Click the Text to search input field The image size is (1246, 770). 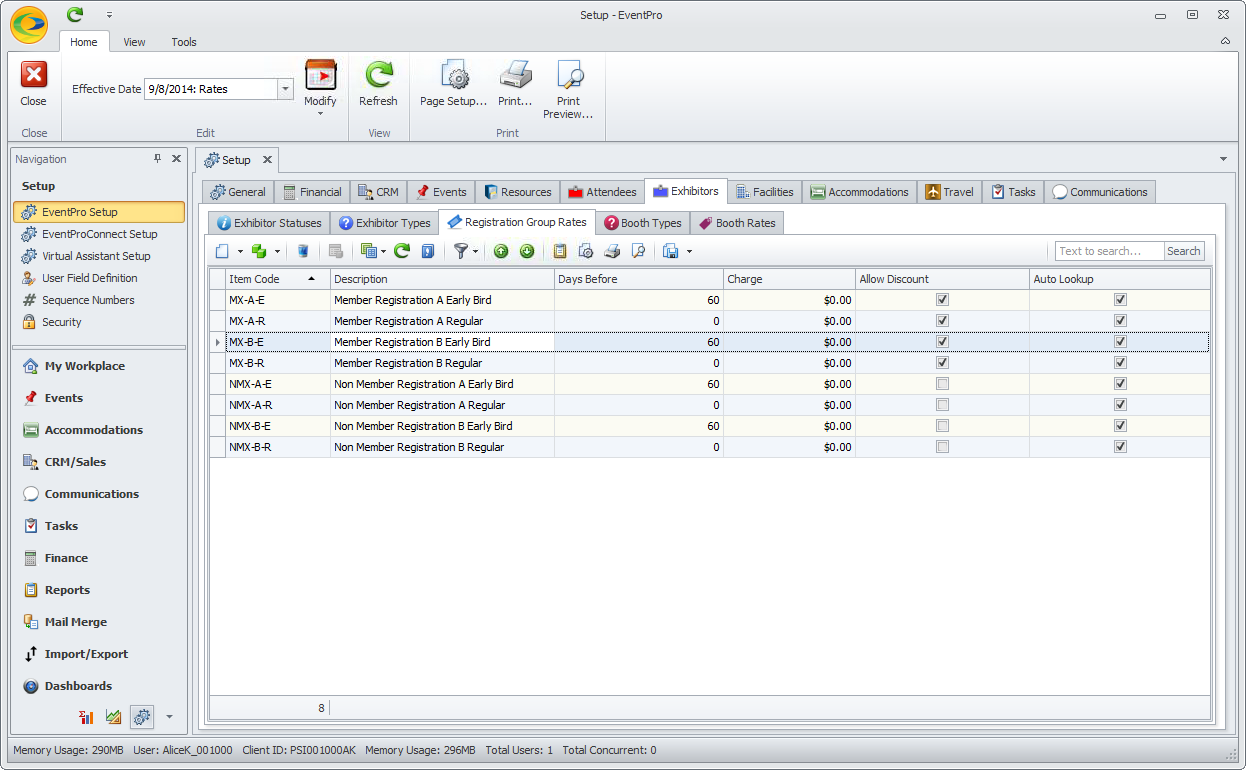(x=1109, y=251)
